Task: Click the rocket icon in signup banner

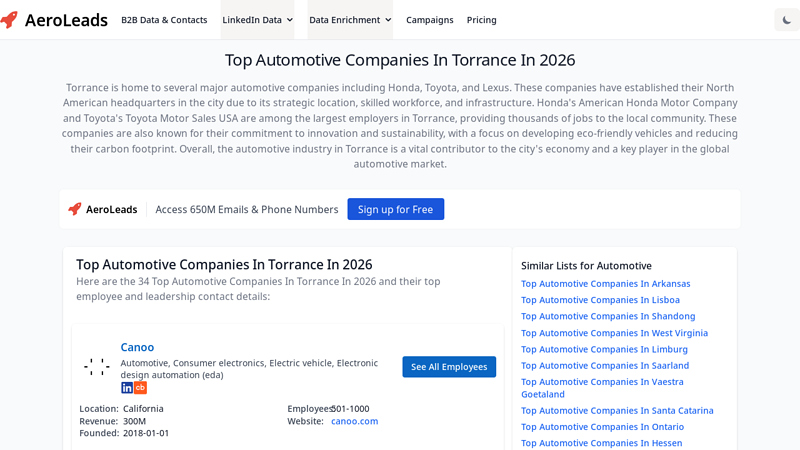Action: coord(74,209)
